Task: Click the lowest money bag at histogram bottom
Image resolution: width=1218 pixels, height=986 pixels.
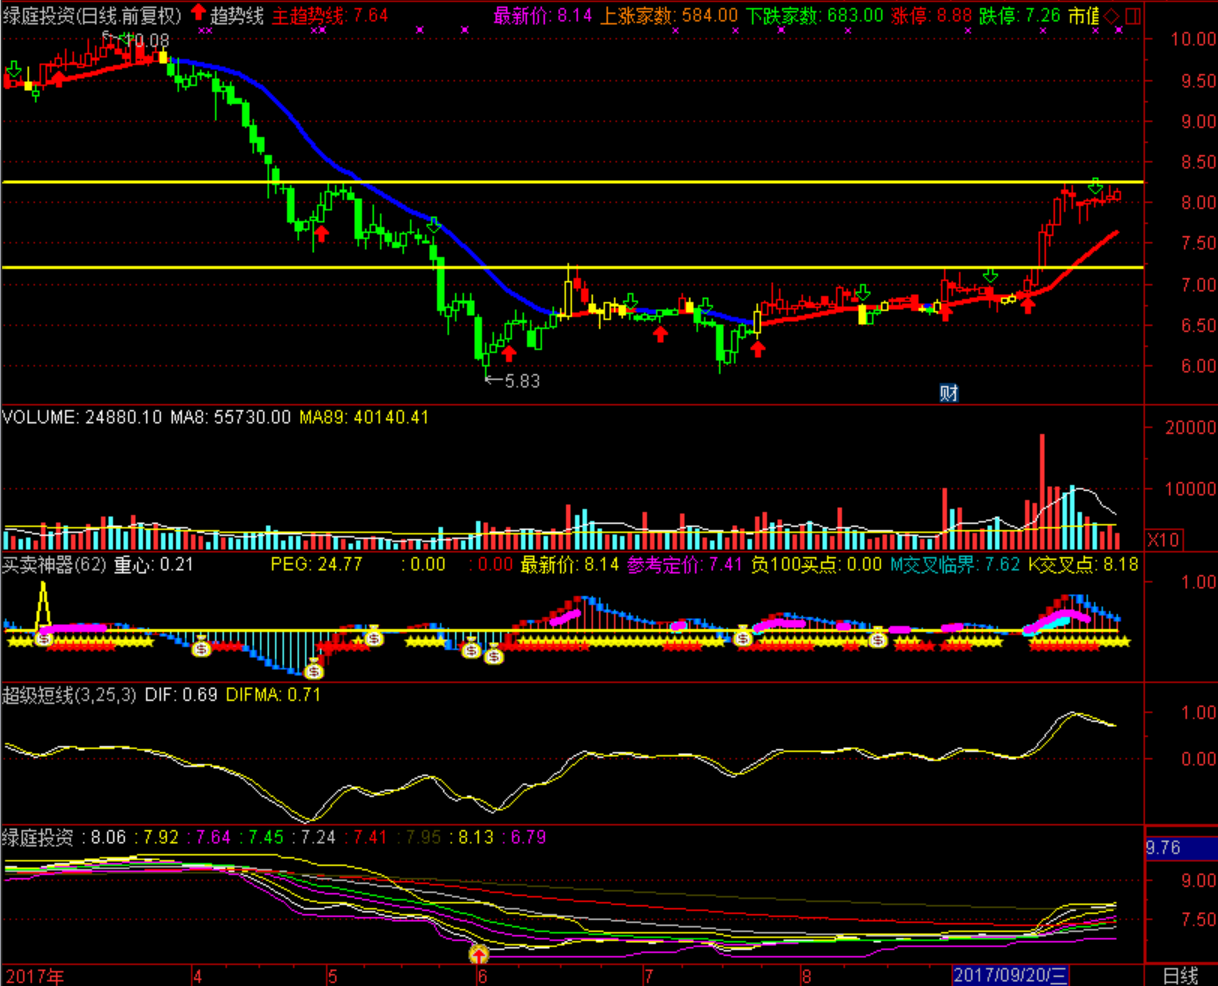Action: [x=314, y=670]
